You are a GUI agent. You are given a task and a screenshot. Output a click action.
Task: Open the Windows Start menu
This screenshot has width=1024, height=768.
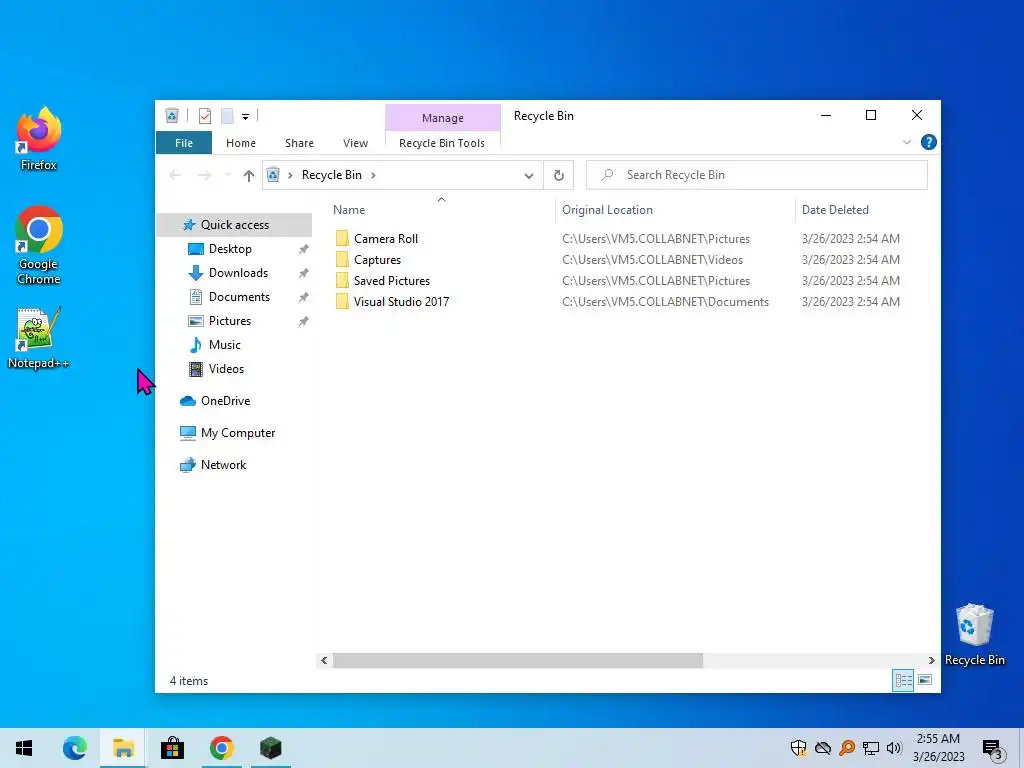coord(24,748)
